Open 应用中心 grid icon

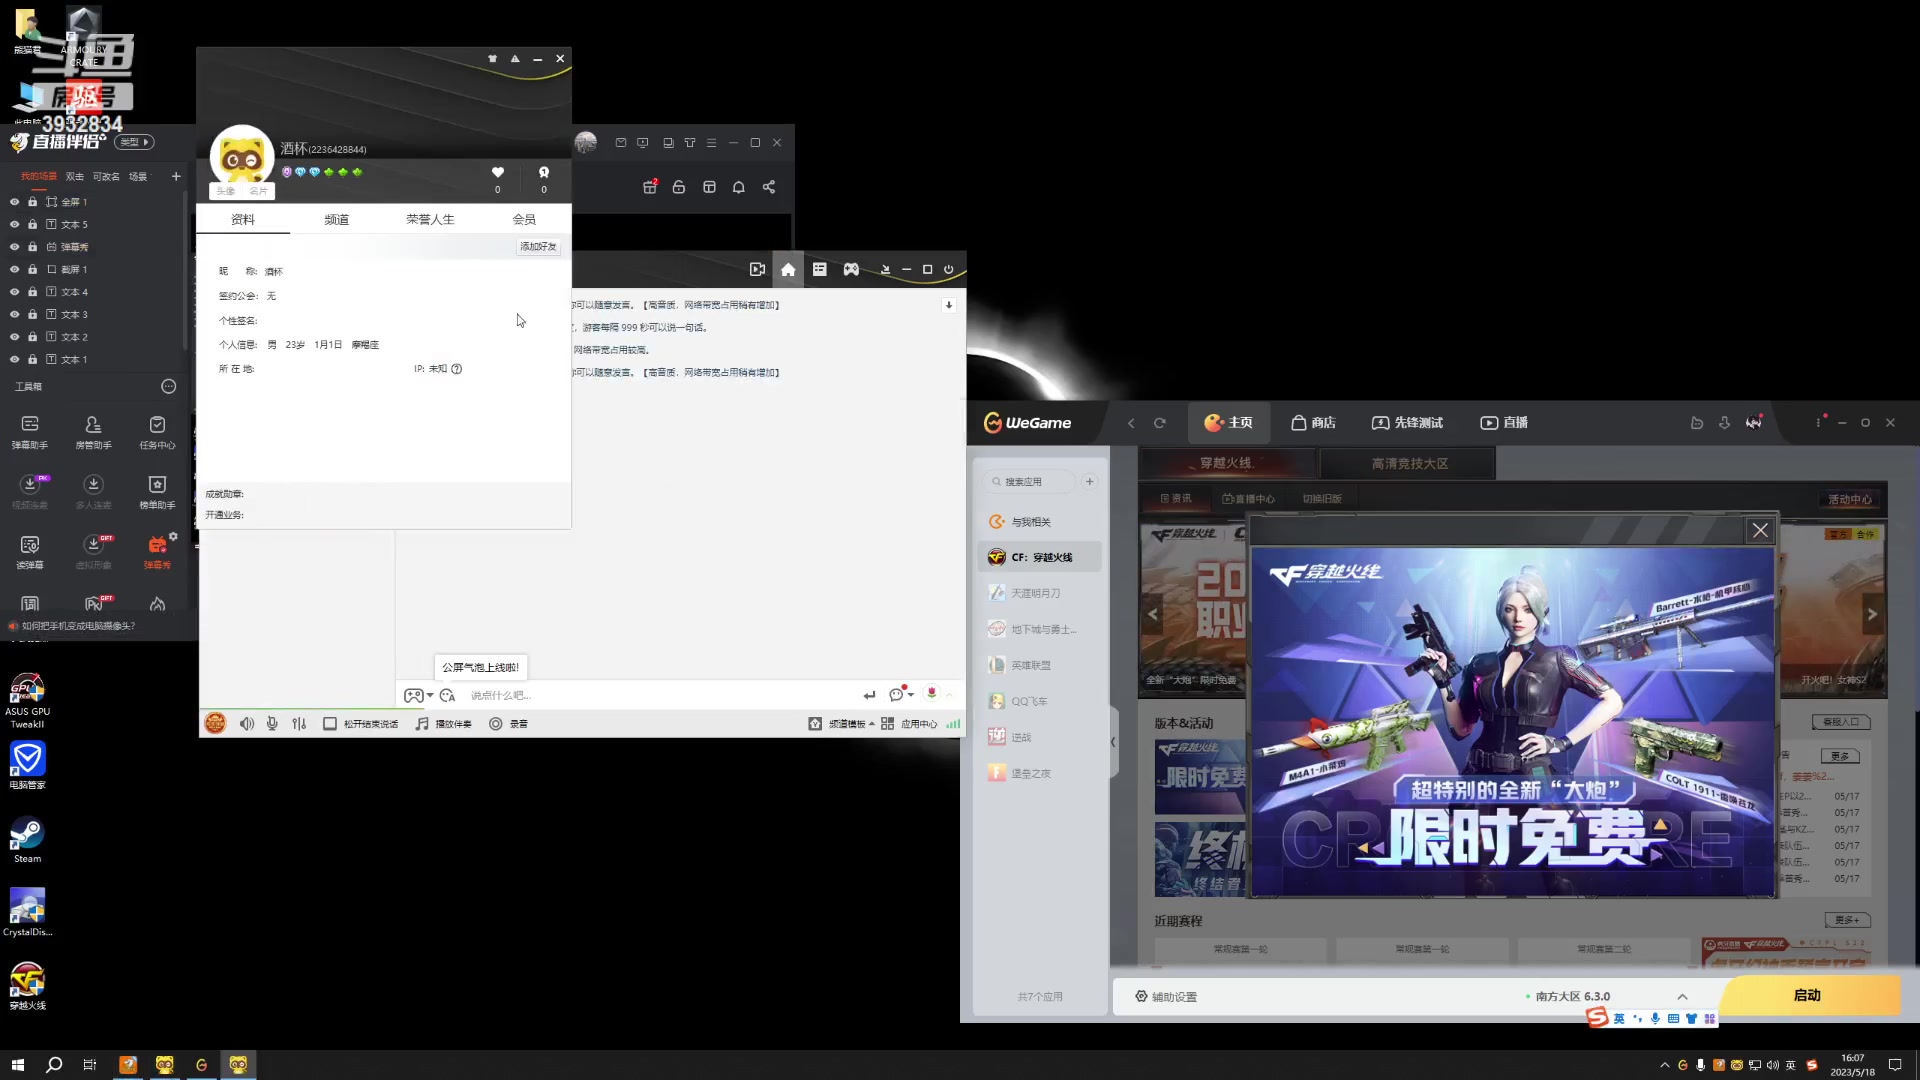coord(908,724)
